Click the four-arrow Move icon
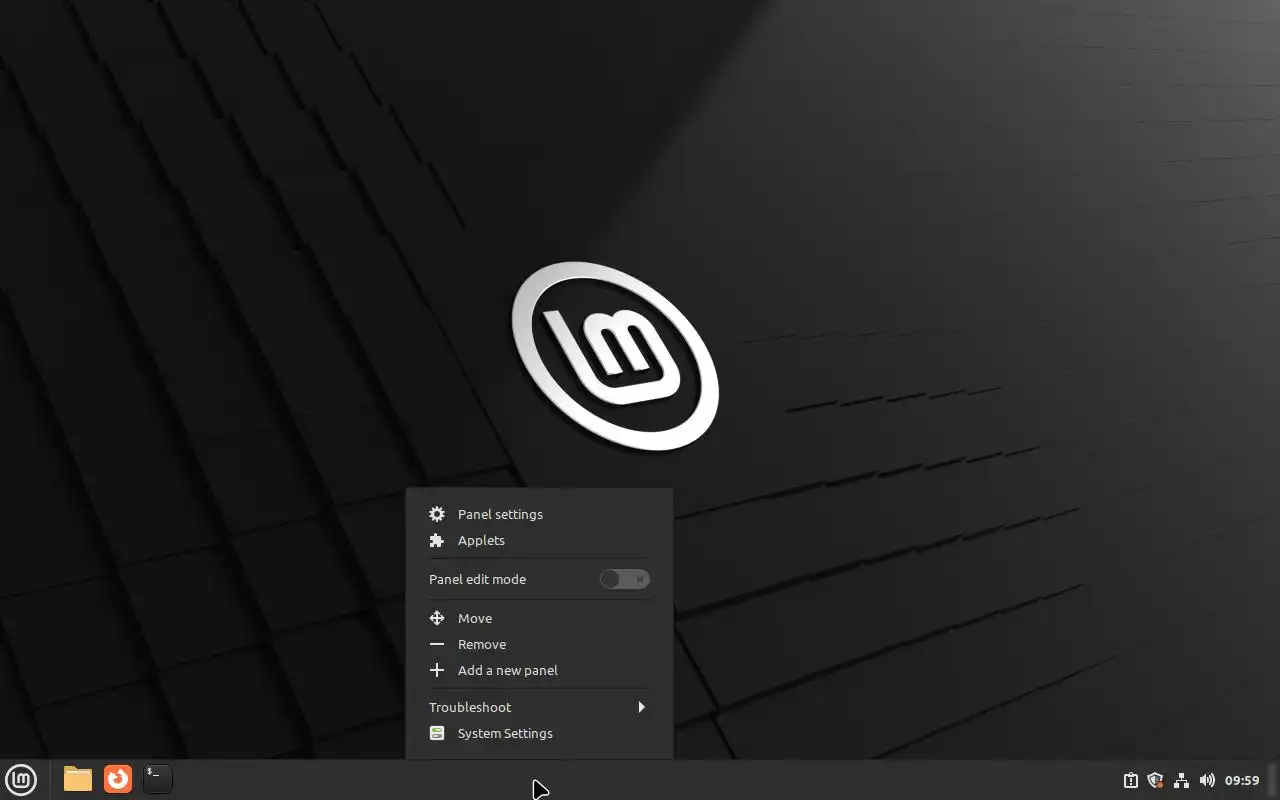 tap(437, 618)
